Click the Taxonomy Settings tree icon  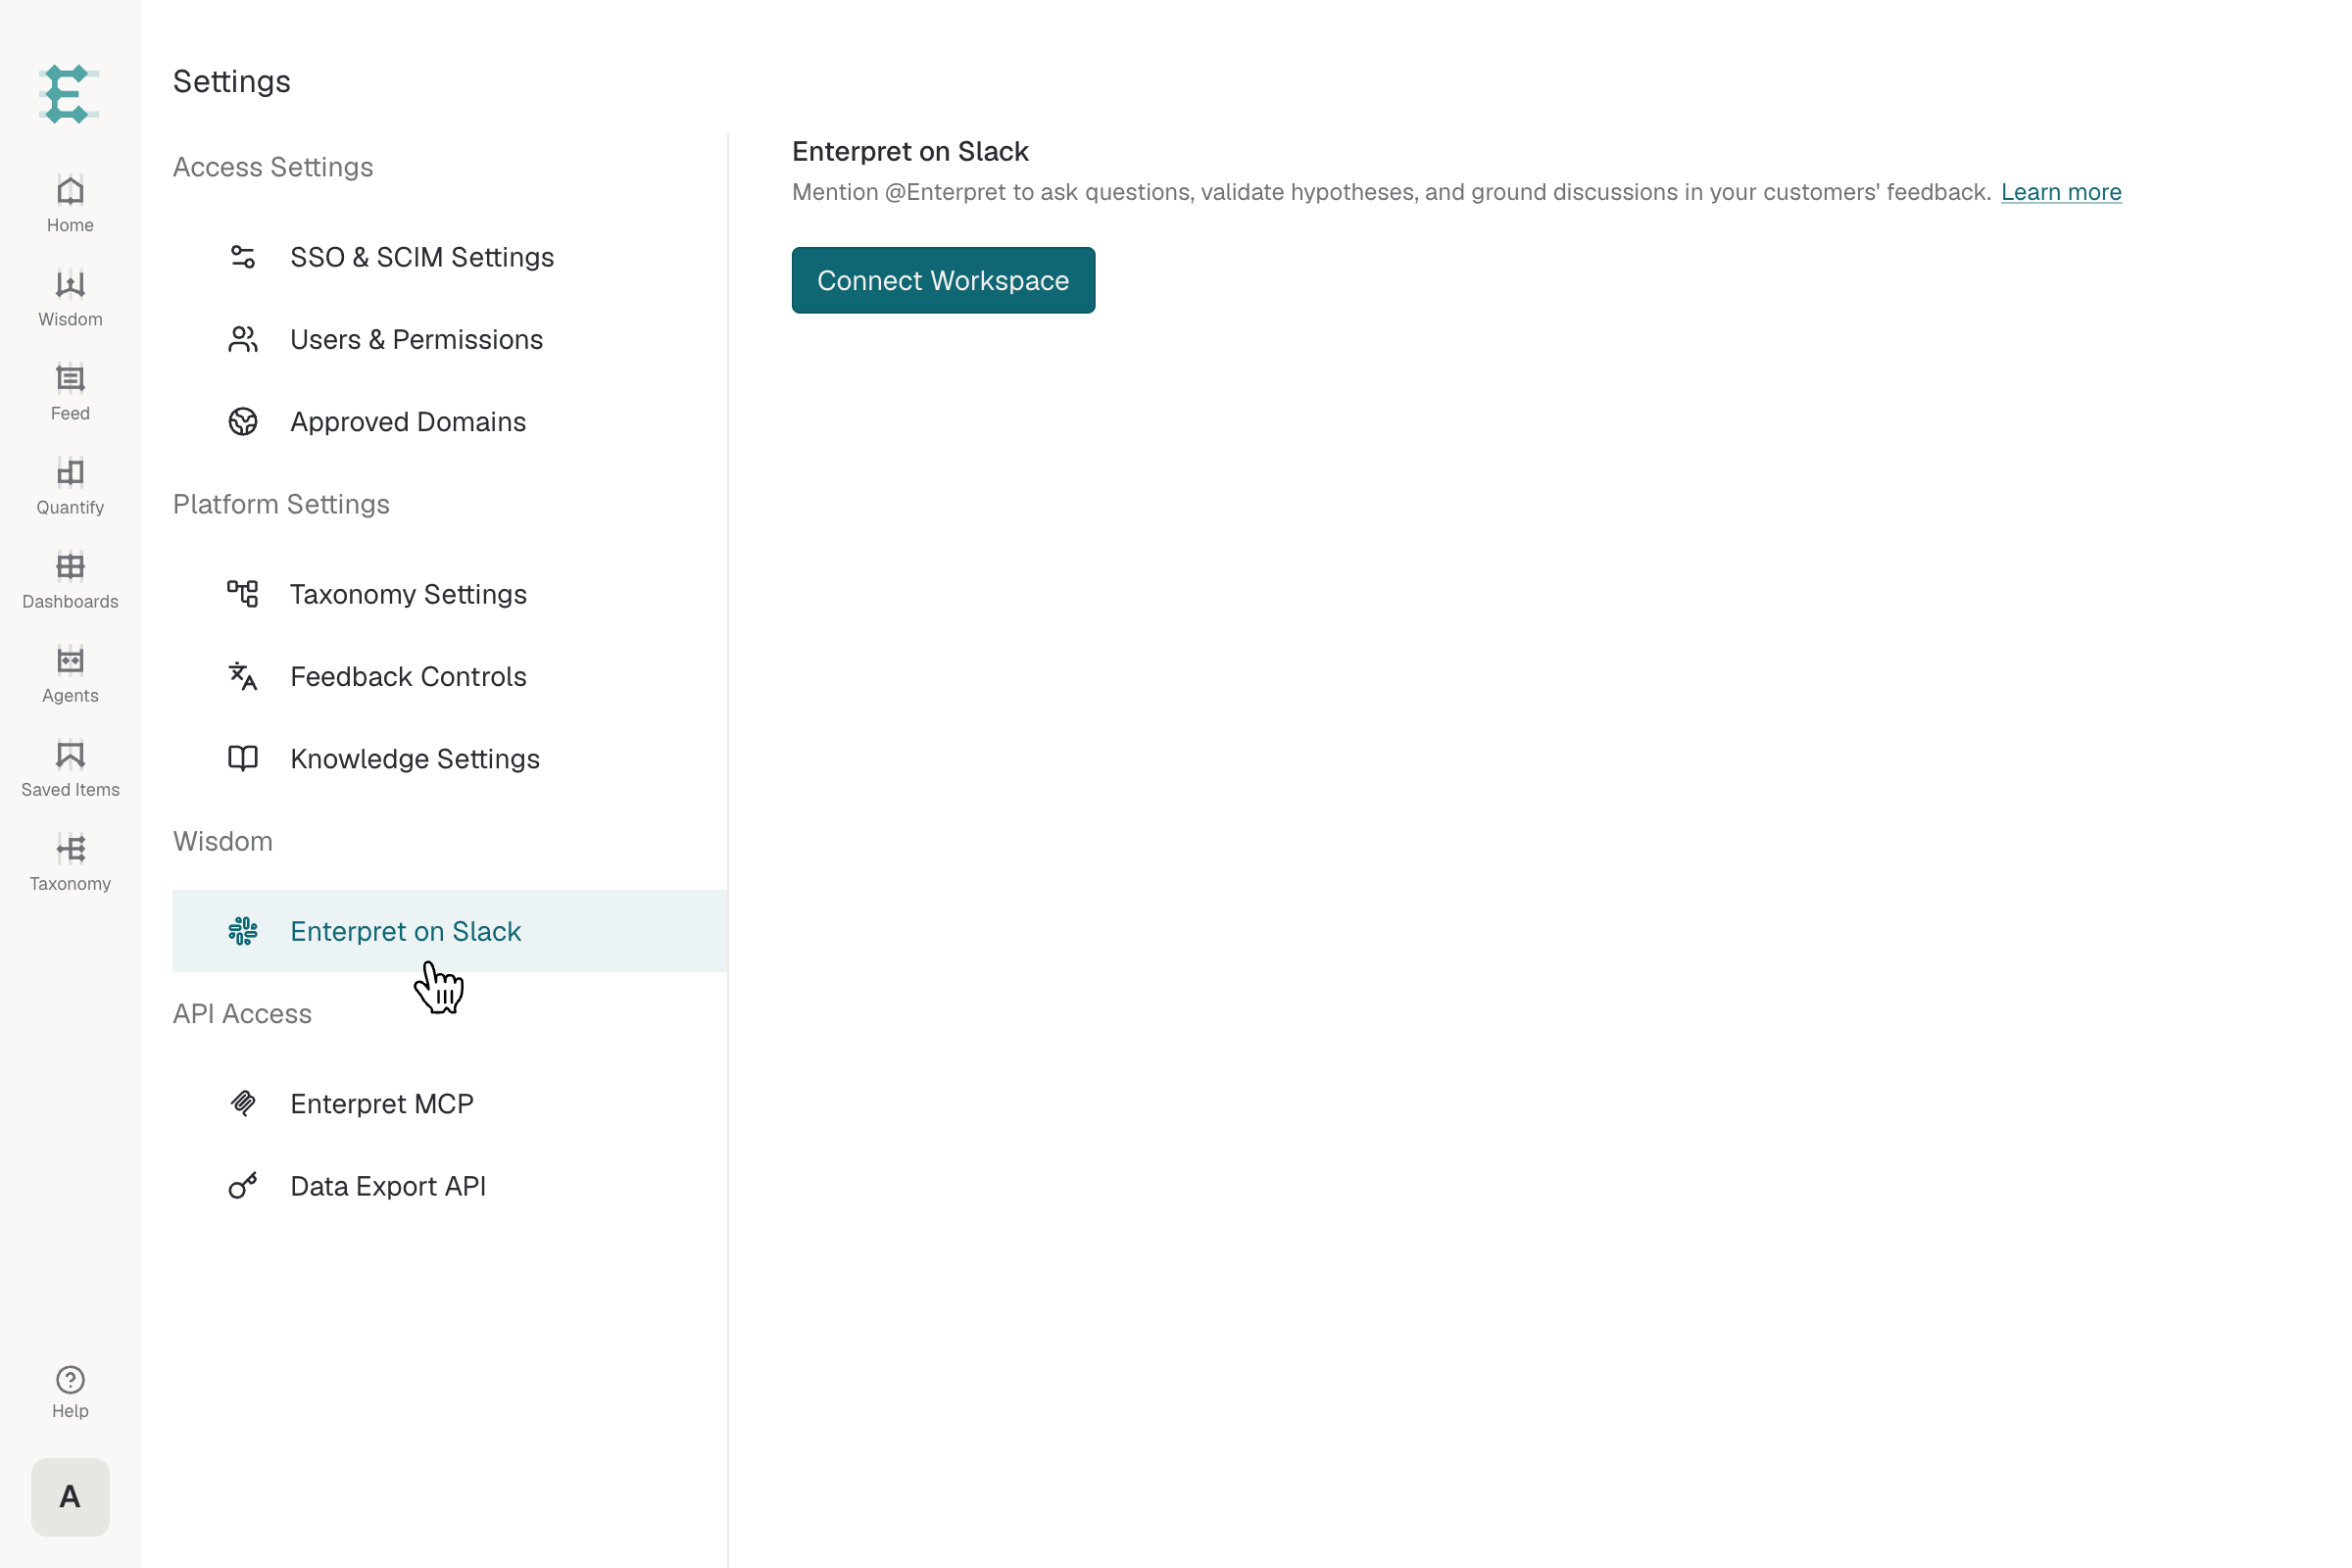[243, 594]
